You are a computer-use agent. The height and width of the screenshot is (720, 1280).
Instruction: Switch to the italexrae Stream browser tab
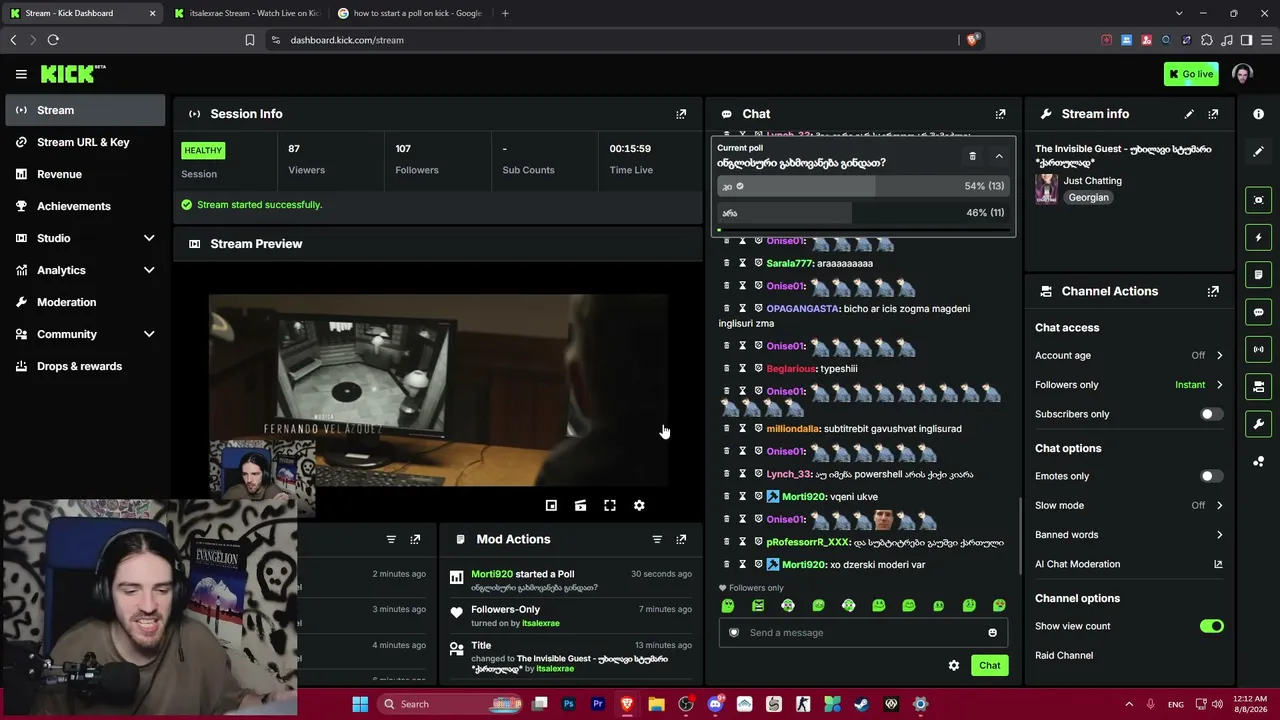[x=246, y=13]
